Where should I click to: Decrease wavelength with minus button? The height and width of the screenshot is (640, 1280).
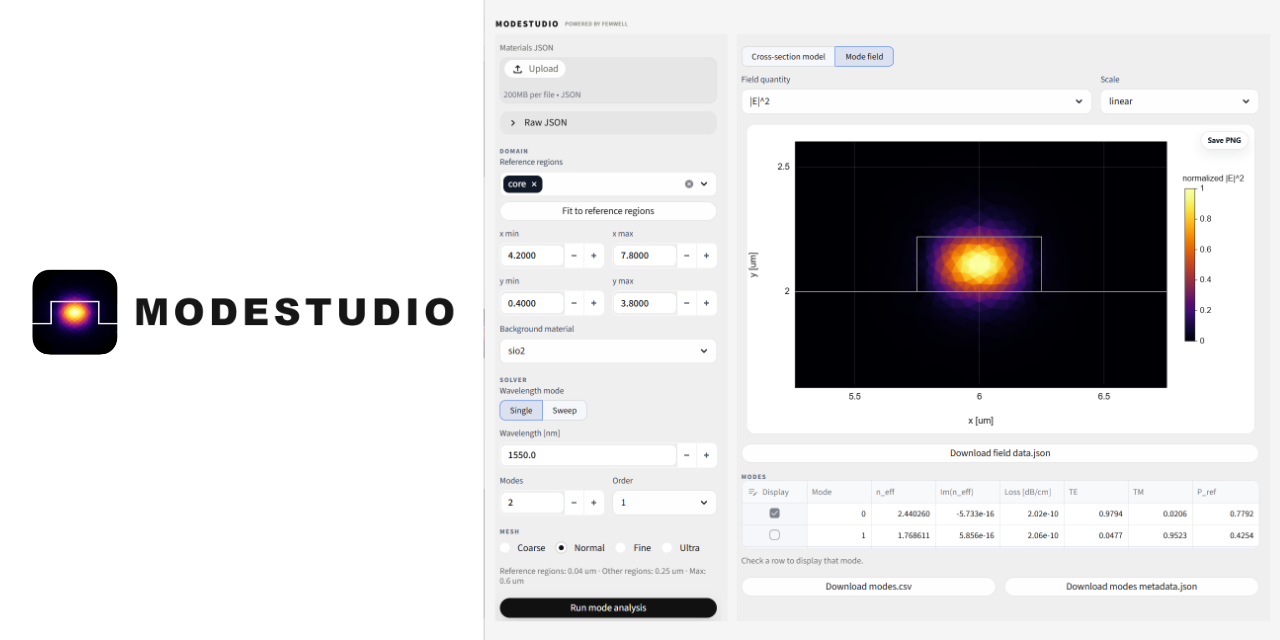point(687,455)
